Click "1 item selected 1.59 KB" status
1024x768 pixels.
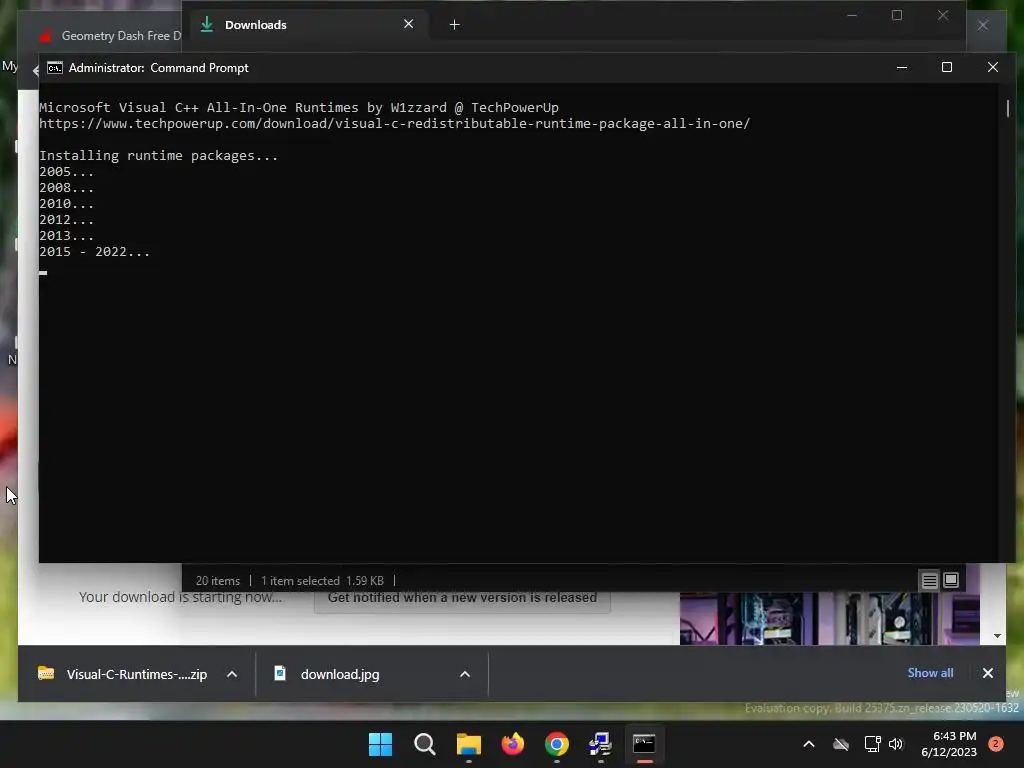pos(322,581)
